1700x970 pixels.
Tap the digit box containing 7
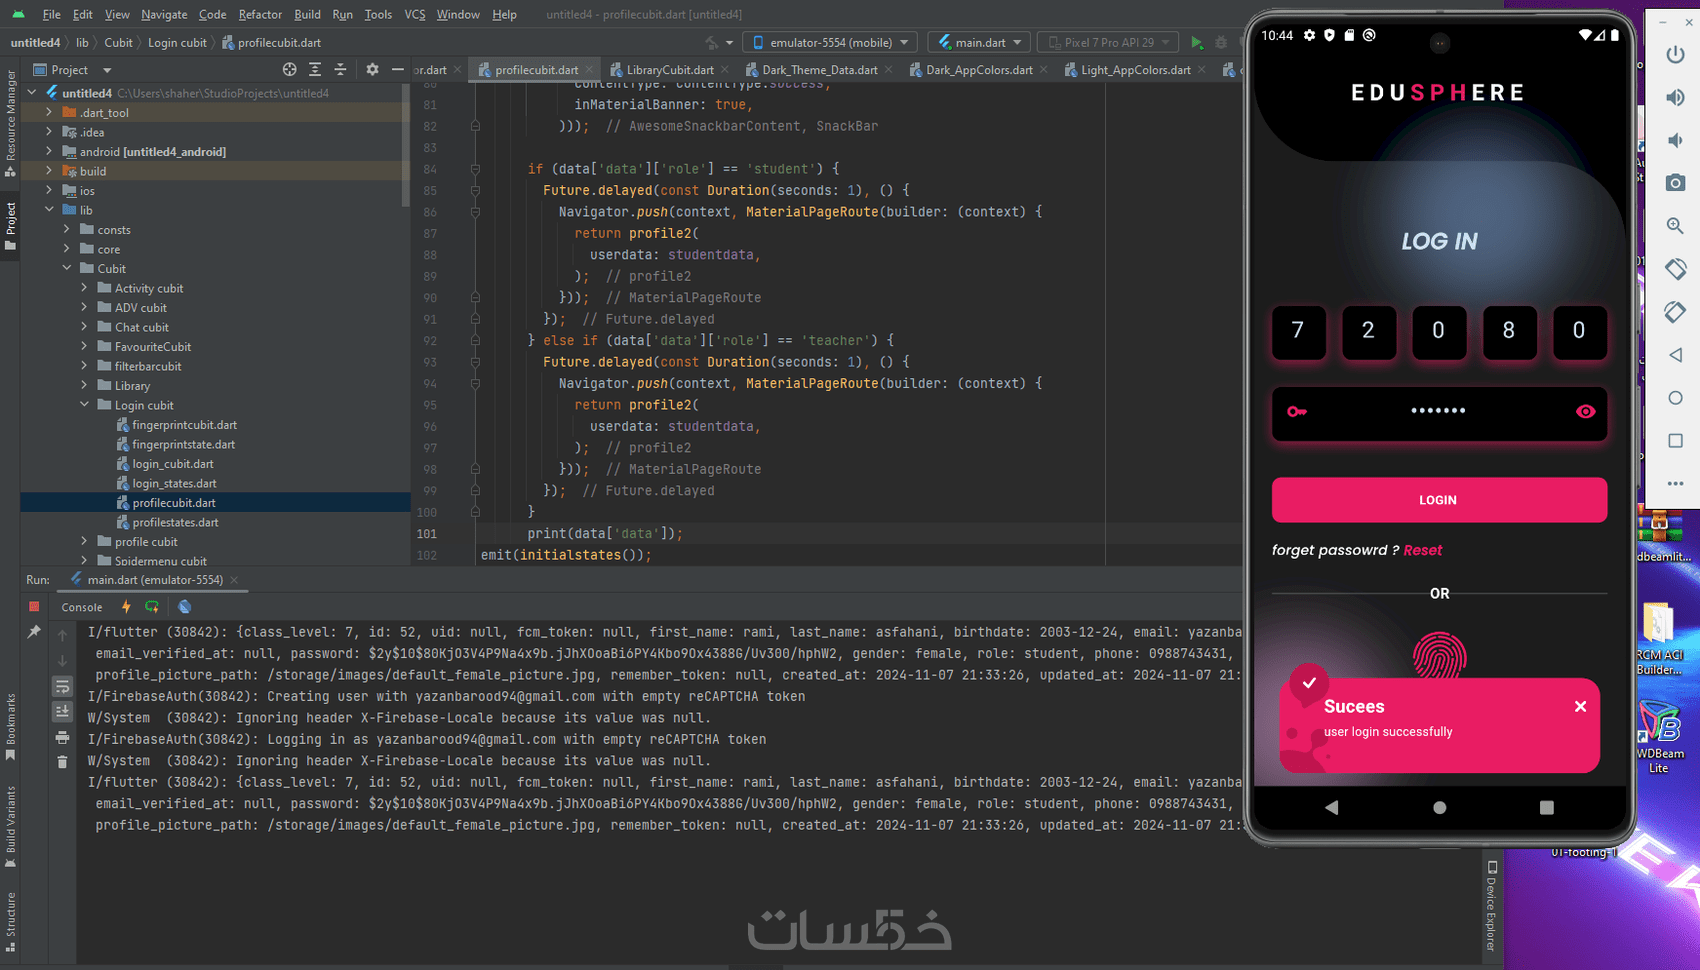pos(1298,331)
